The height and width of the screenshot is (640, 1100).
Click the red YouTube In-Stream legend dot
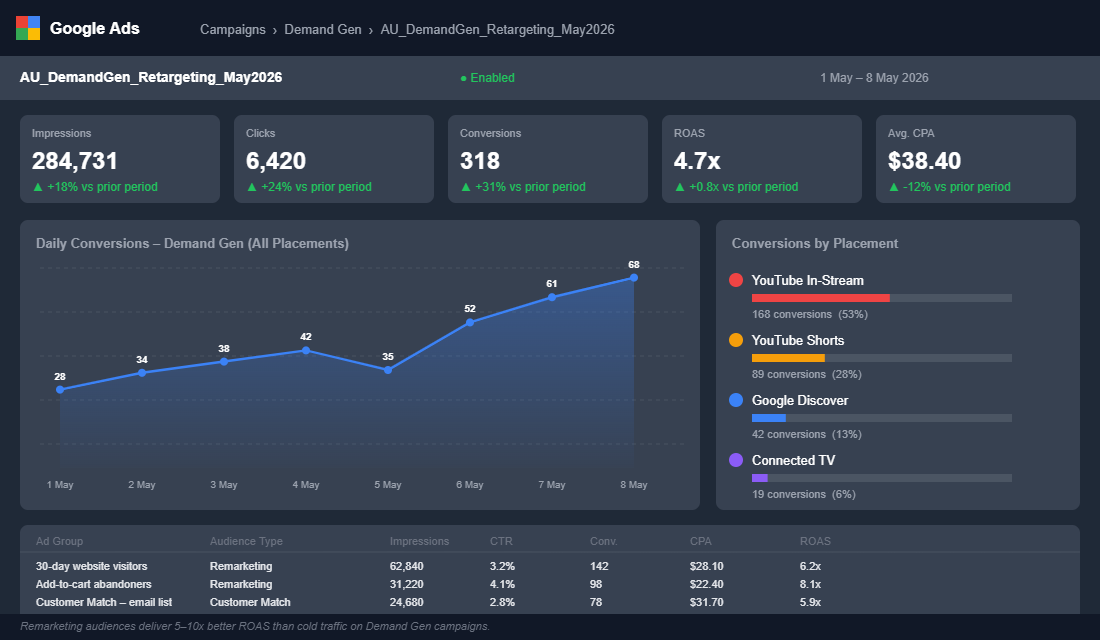point(736,280)
